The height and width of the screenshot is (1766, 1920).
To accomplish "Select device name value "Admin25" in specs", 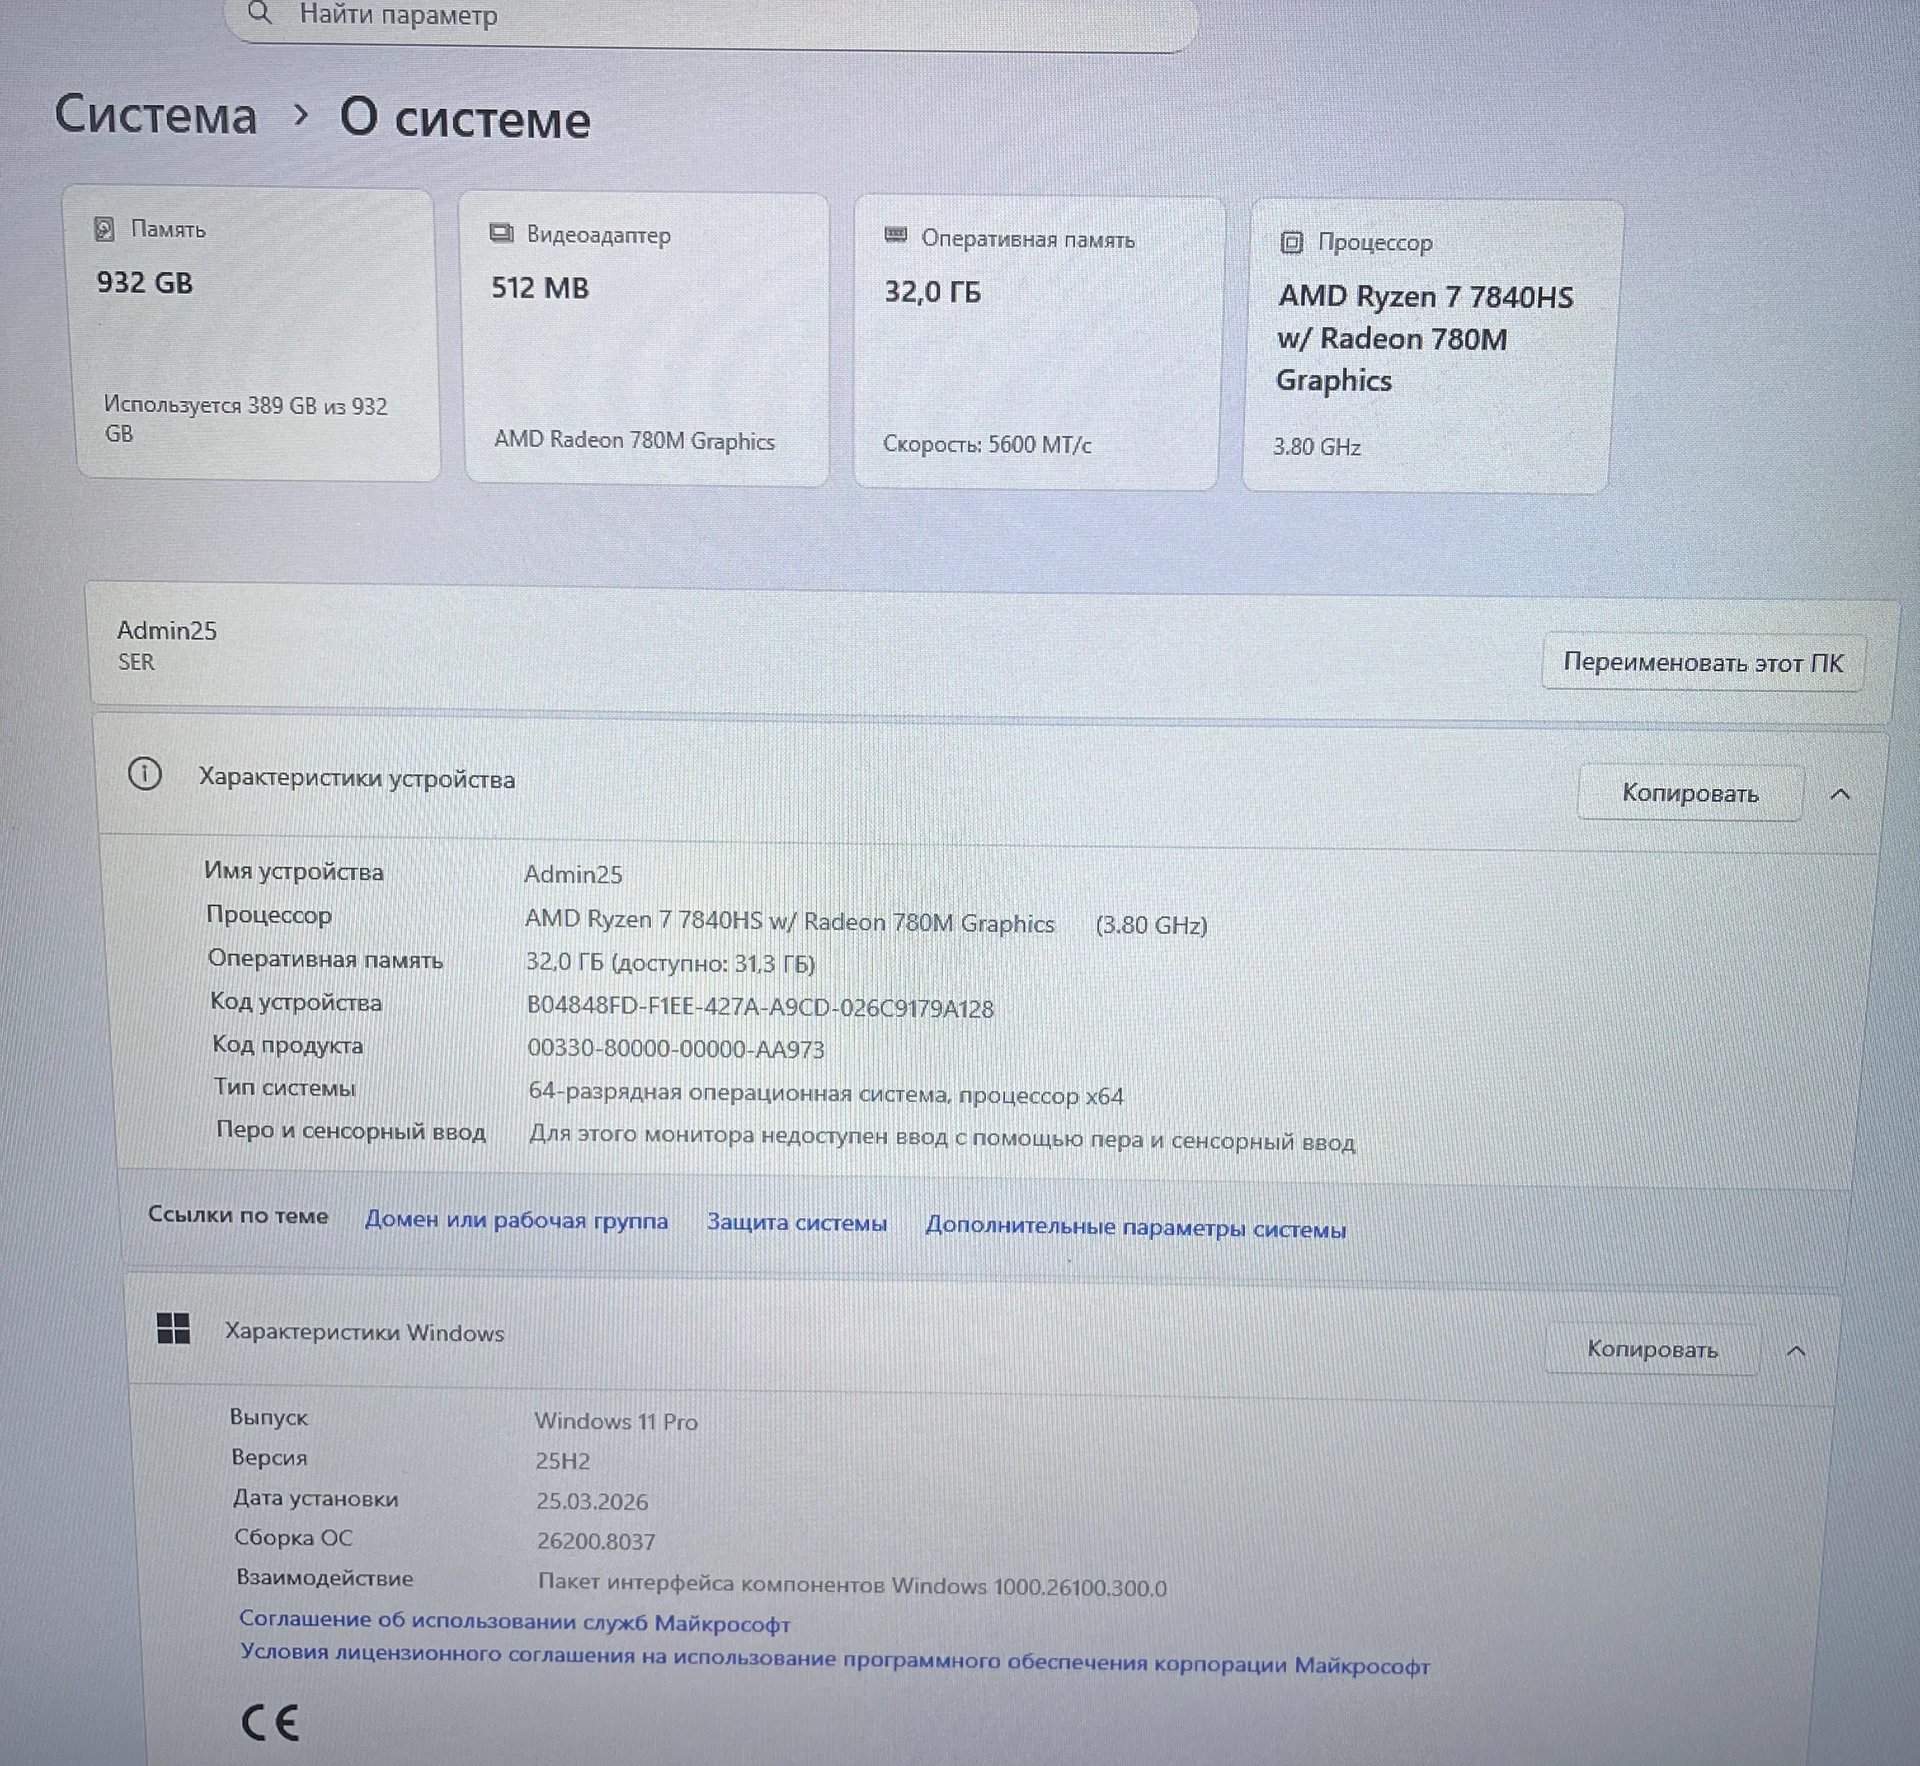I will tap(573, 874).
